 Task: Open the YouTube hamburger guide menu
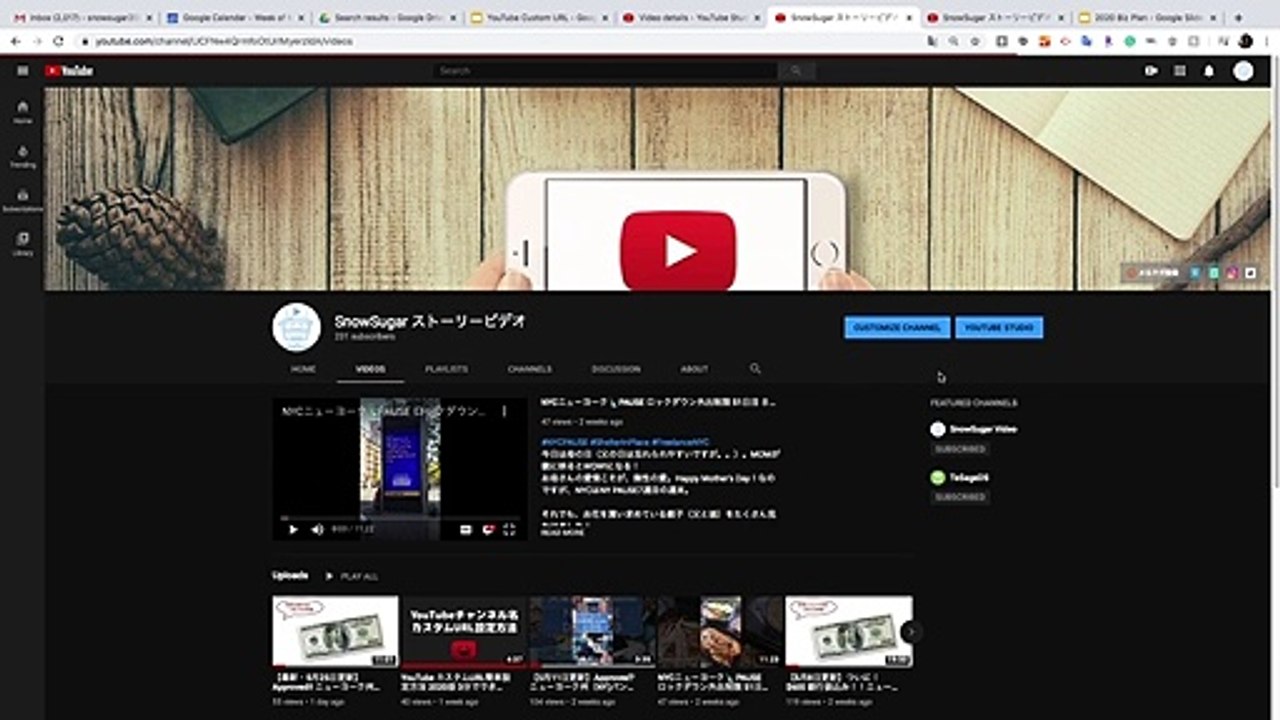tap(22, 71)
